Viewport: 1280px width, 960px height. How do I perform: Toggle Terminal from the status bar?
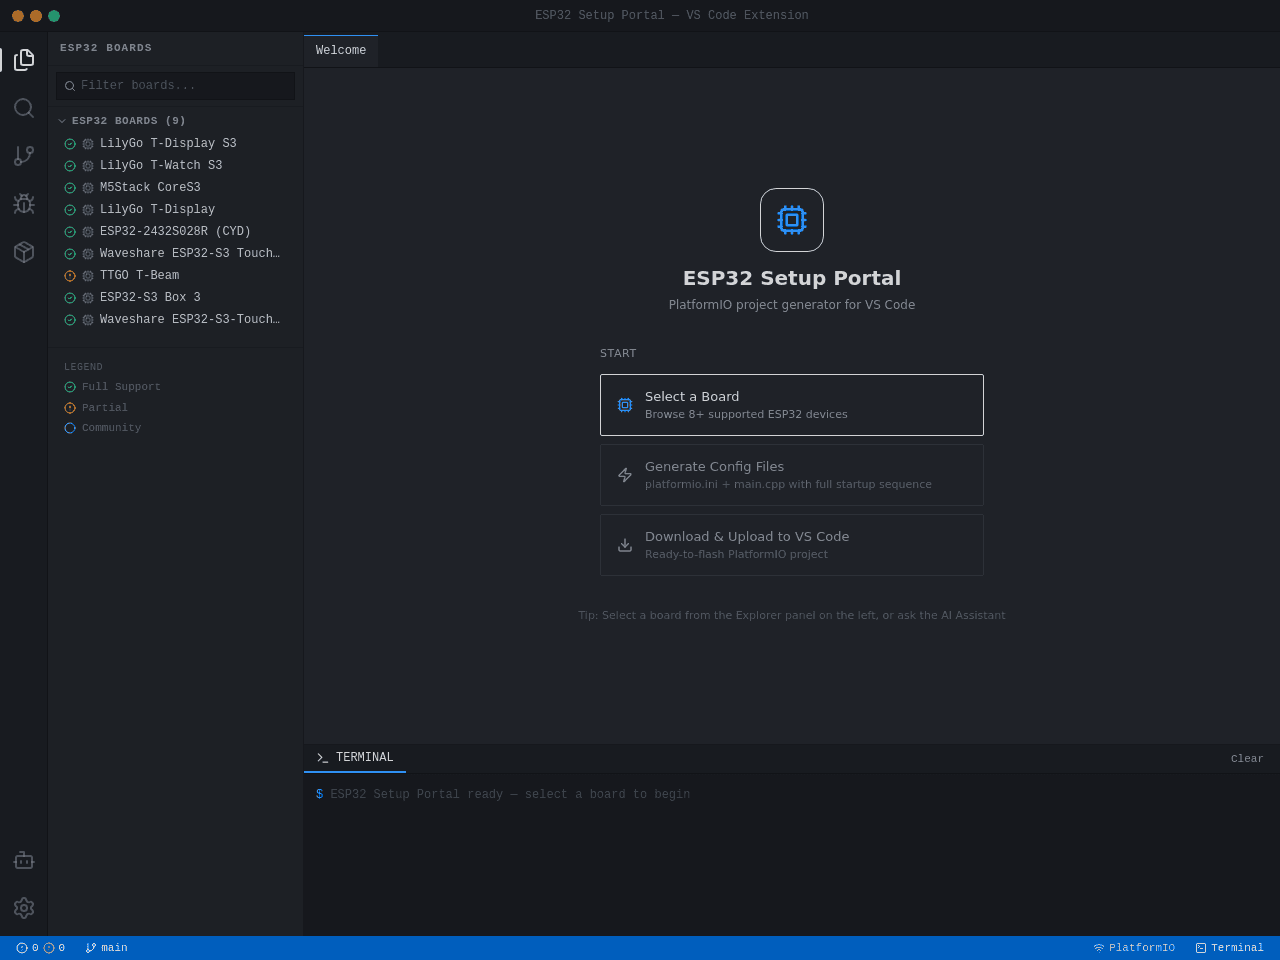(1230, 948)
